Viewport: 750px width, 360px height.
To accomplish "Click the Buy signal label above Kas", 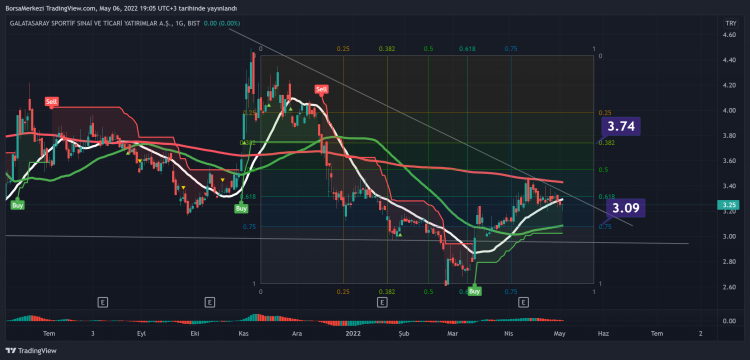I will coord(242,209).
